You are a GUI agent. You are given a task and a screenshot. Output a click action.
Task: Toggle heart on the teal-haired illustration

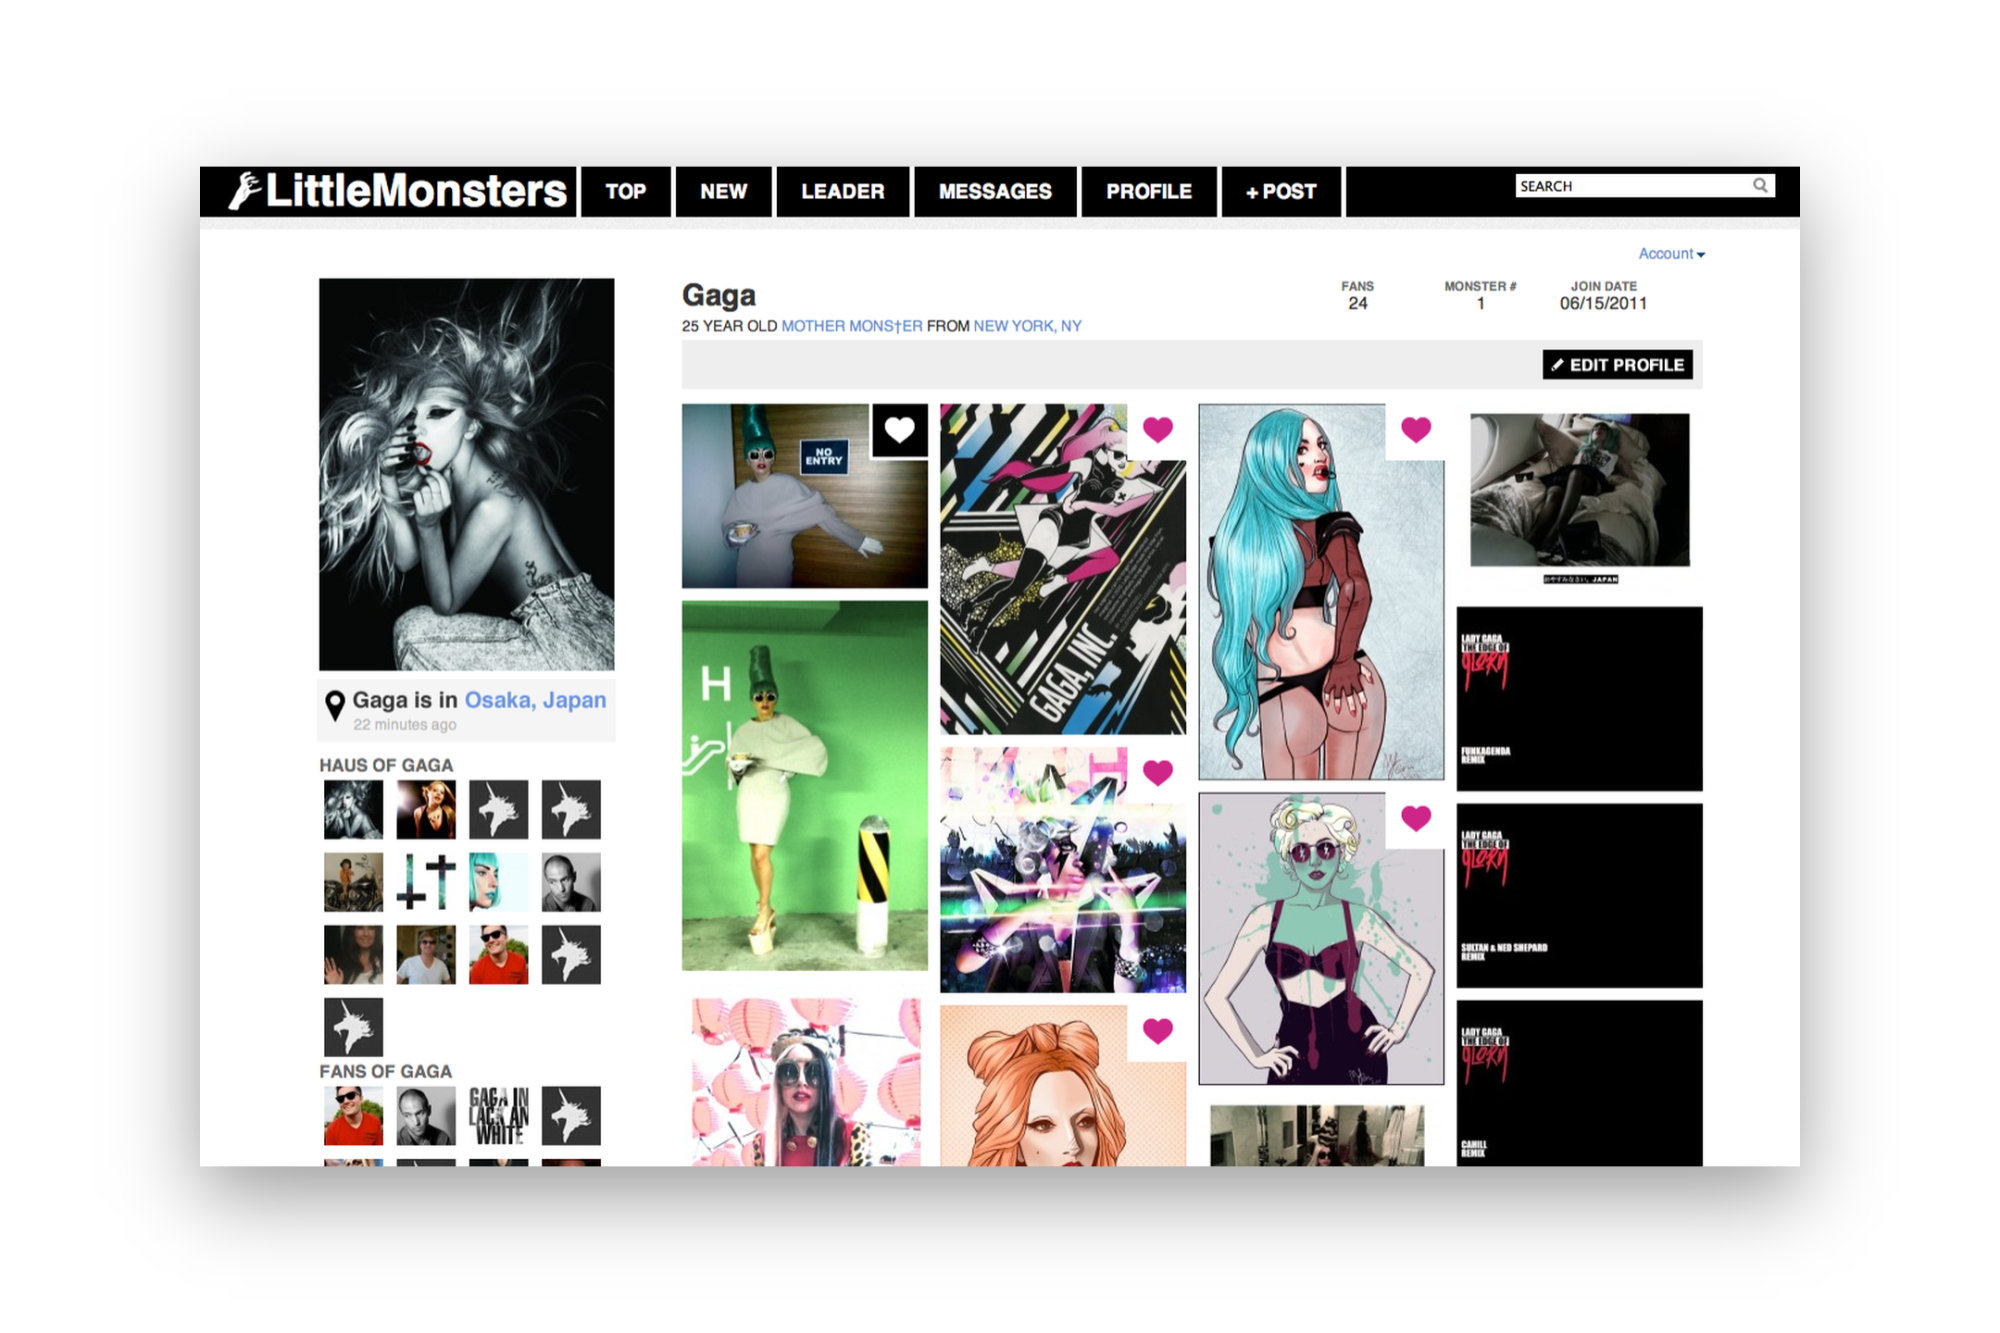click(x=1415, y=430)
